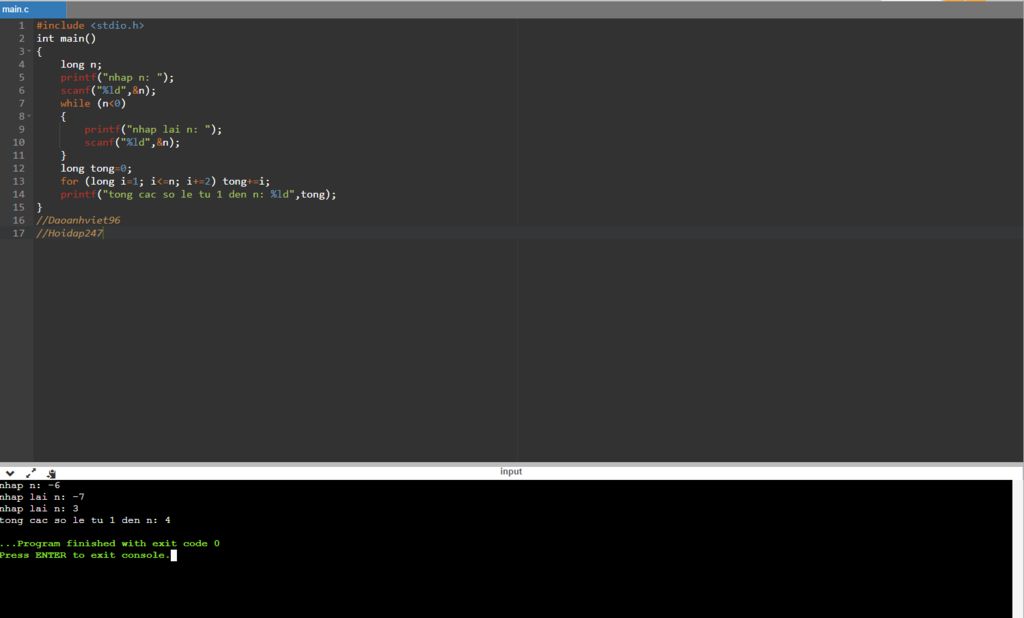
Task: Switch to the main.c file tab
Action: 33,9
